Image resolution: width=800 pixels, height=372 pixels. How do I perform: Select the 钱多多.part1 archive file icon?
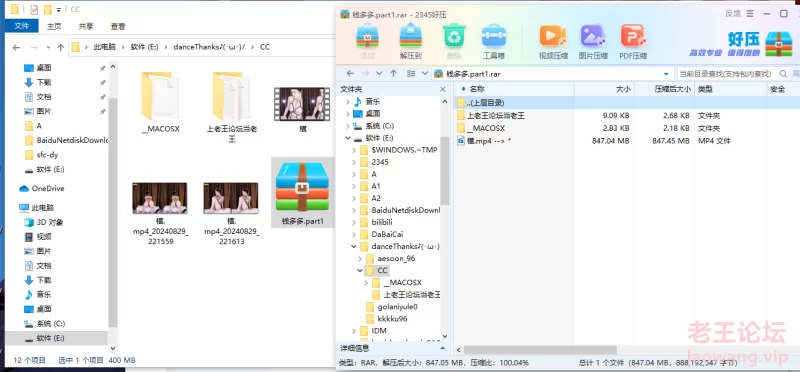point(303,192)
